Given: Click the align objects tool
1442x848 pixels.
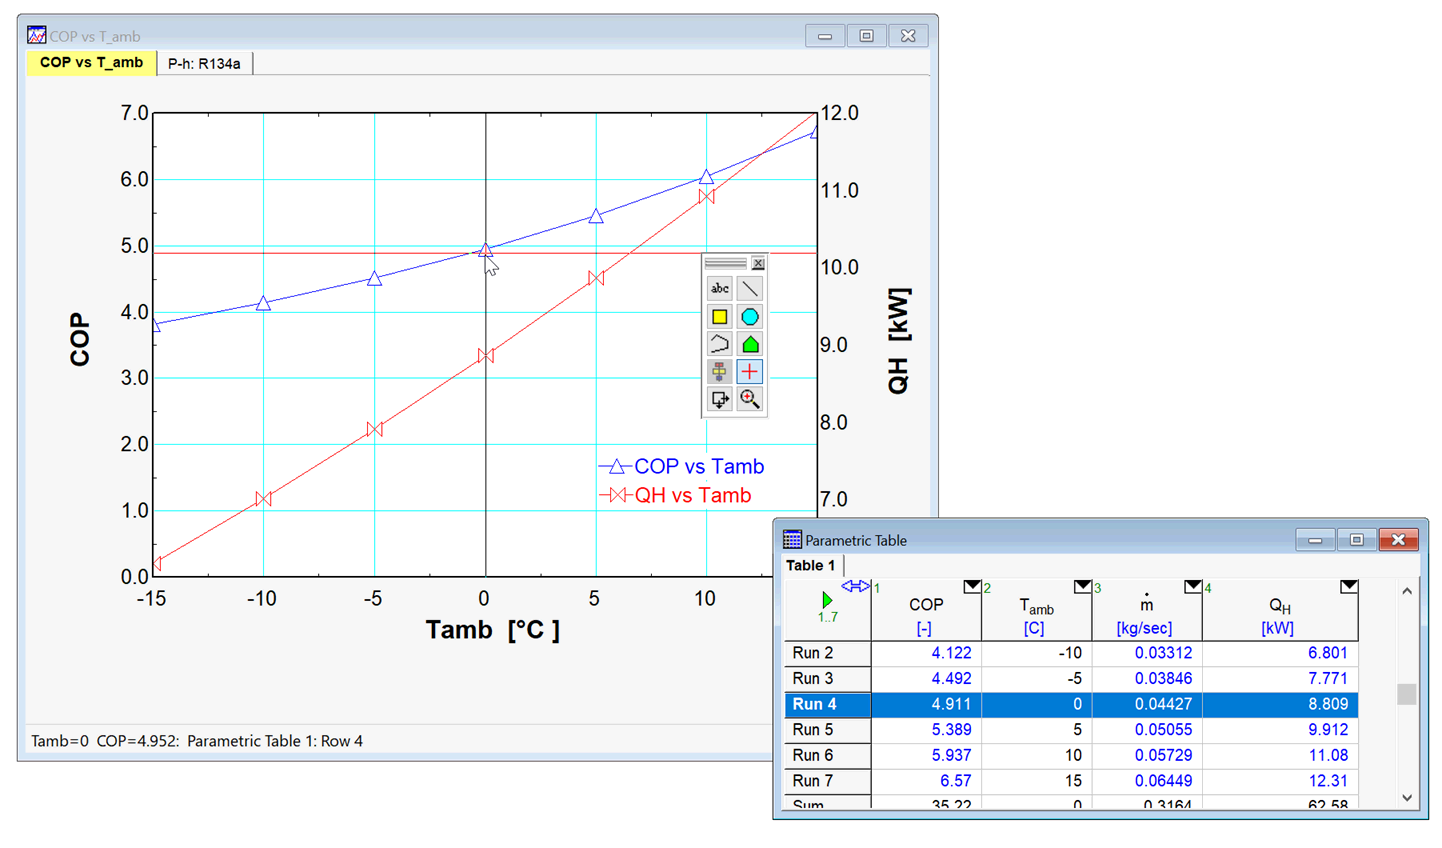Looking at the screenshot, I should pyautogui.click(x=719, y=372).
